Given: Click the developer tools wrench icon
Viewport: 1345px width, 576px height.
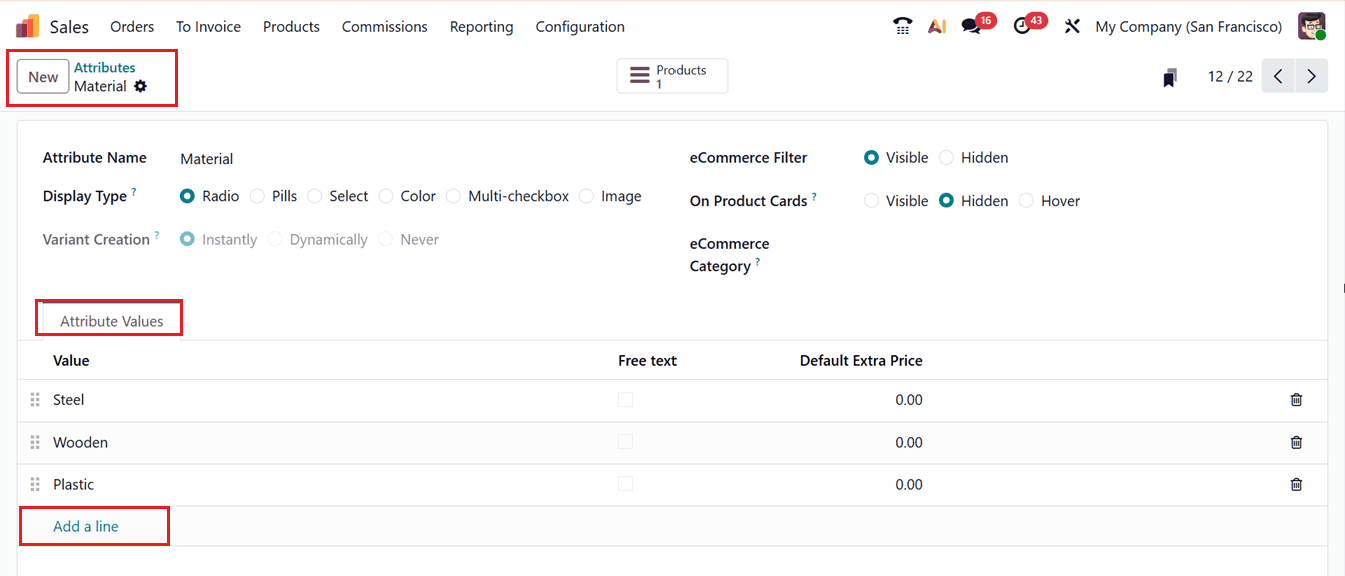Looking at the screenshot, I should point(1071,25).
